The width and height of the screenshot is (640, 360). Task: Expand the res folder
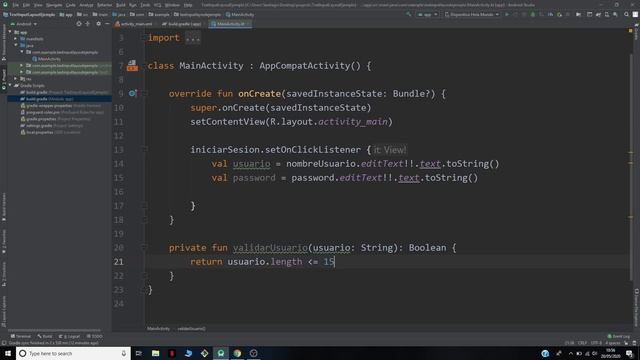[16, 79]
